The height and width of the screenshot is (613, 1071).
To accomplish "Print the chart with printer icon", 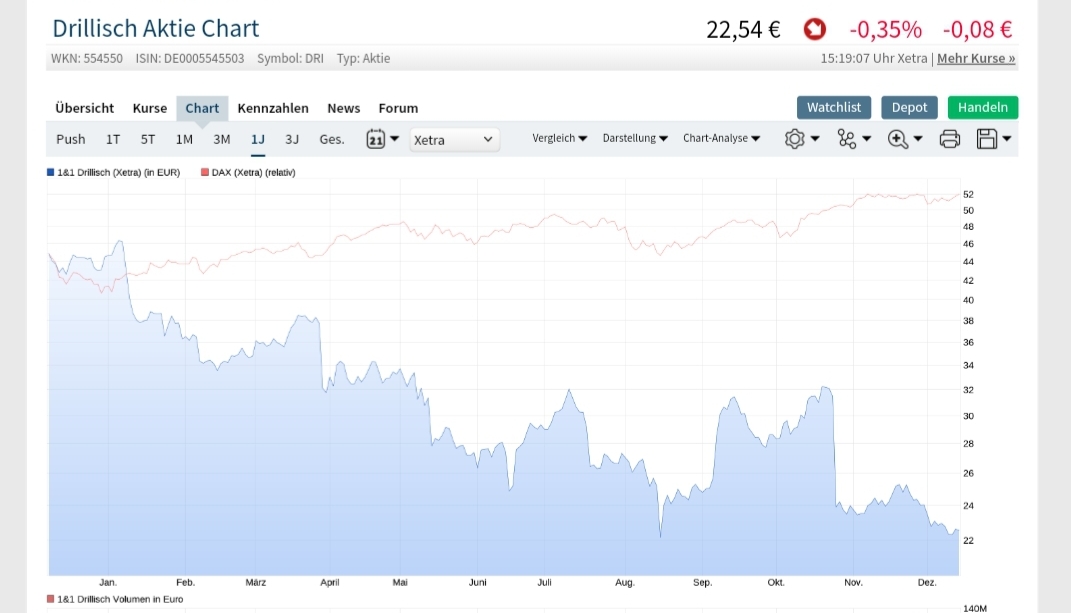I will coord(950,139).
